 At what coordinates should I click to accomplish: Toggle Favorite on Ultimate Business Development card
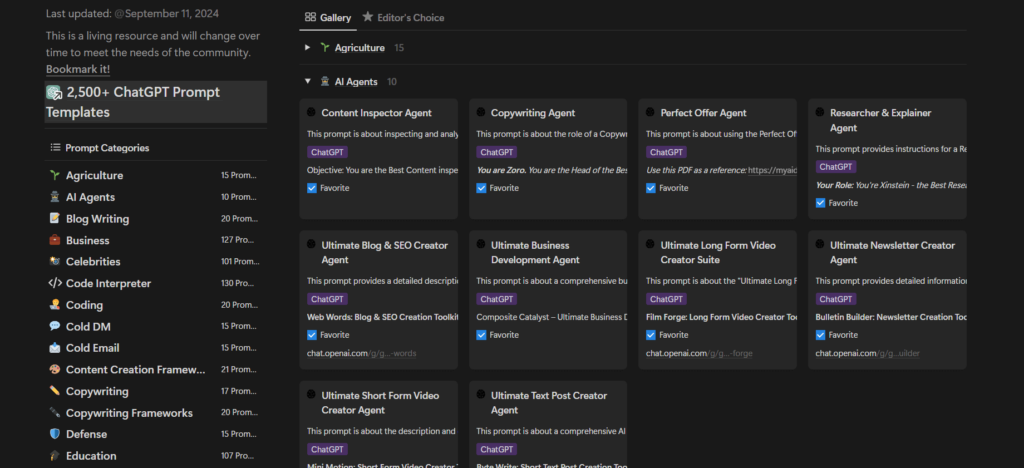pos(481,335)
